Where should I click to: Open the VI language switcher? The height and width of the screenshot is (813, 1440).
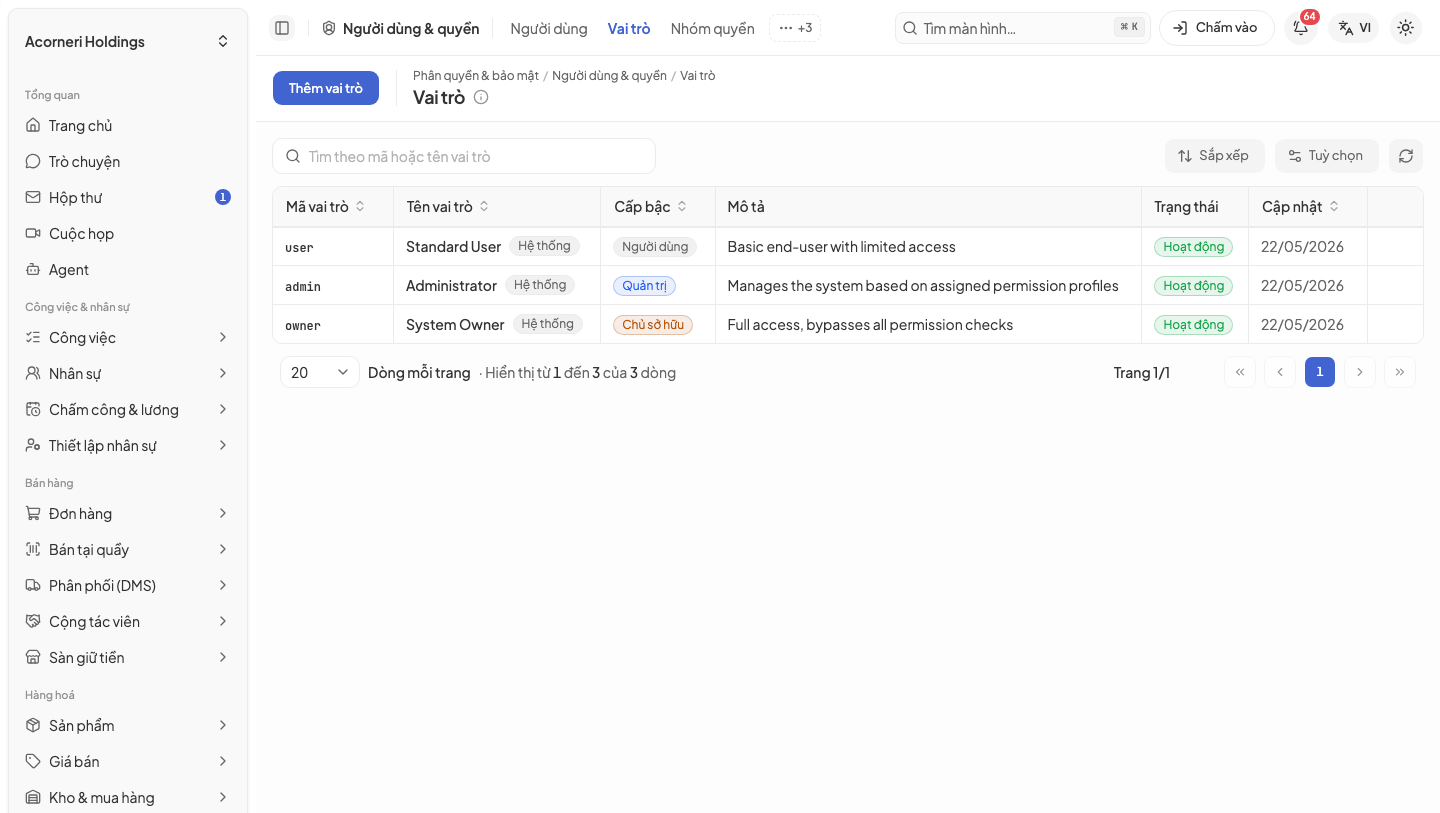[1354, 28]
